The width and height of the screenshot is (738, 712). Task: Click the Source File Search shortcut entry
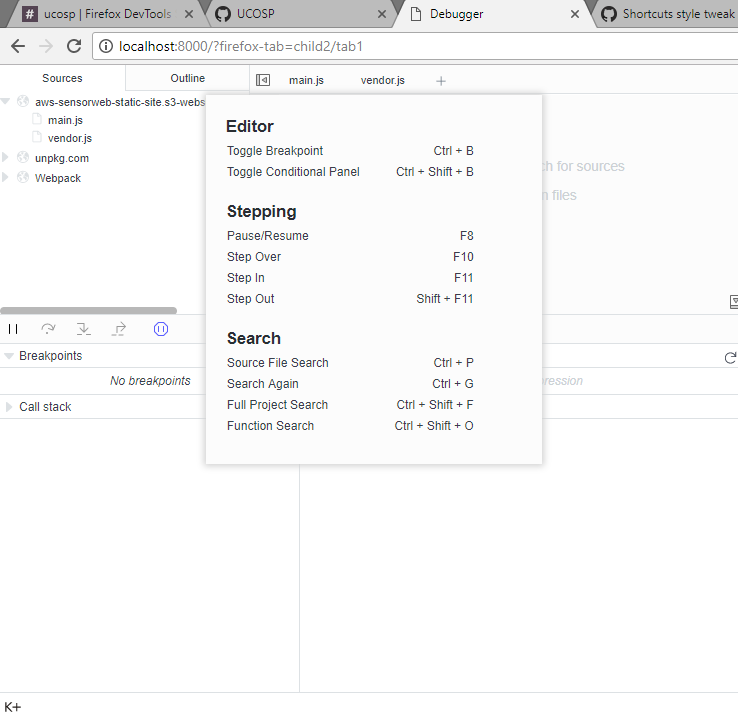[350, 363]
